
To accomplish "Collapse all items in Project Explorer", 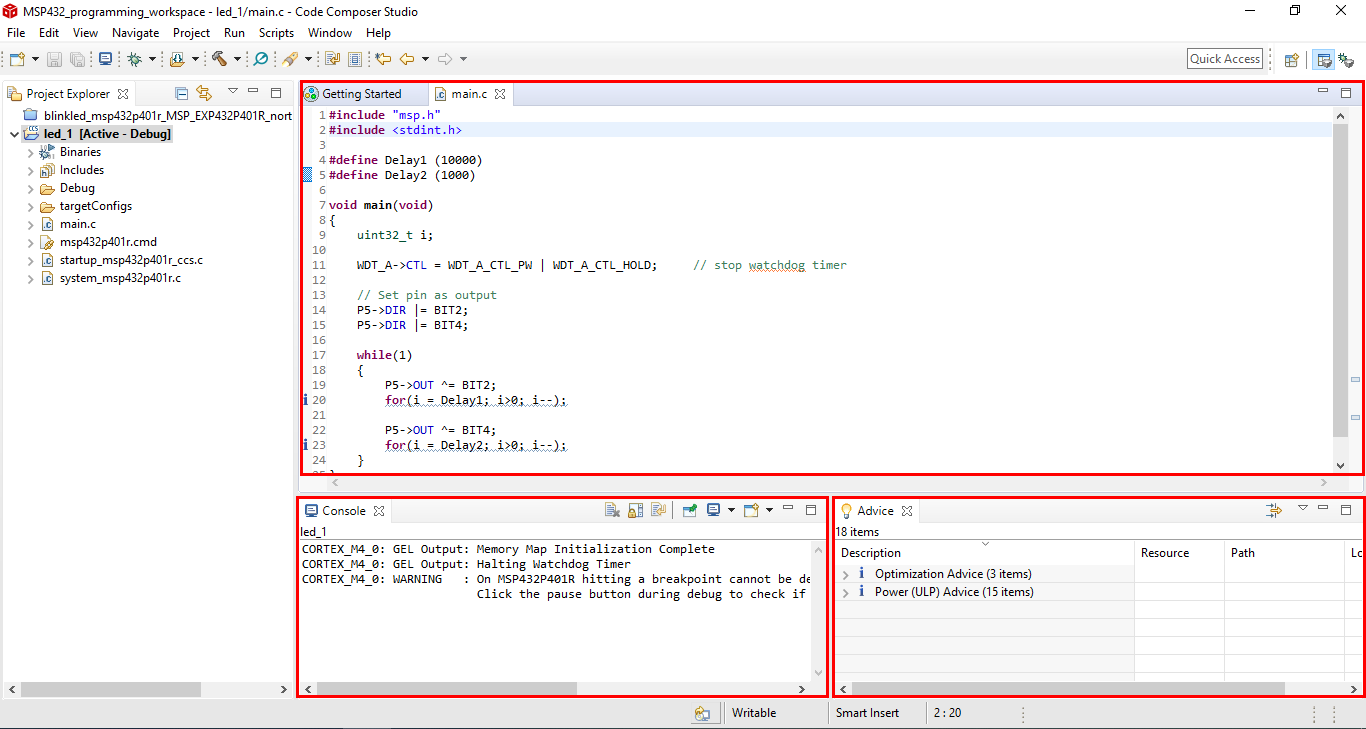I will 180,92.
